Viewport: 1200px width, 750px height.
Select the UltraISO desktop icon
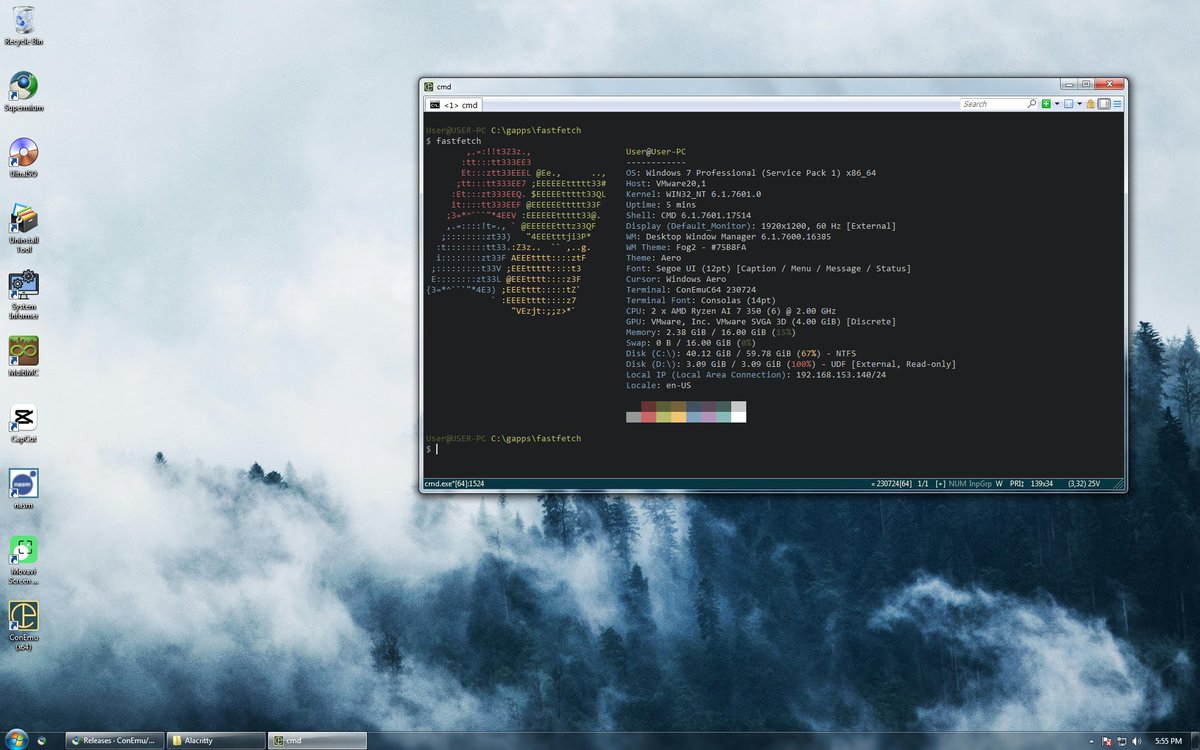[x=24, y=157]
